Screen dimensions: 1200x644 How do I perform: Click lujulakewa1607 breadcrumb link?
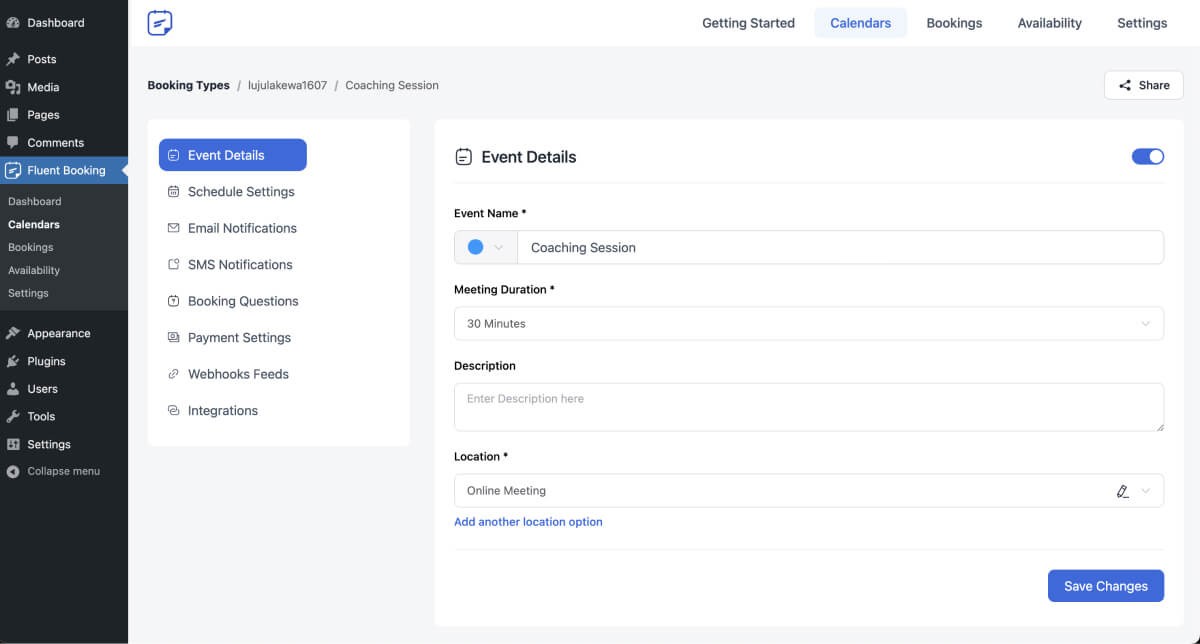[x=288, y=85]
